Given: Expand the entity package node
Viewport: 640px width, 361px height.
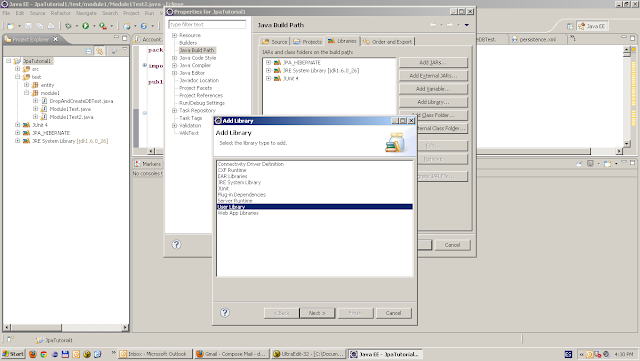Looking at the screenshot, I should 27,85.
